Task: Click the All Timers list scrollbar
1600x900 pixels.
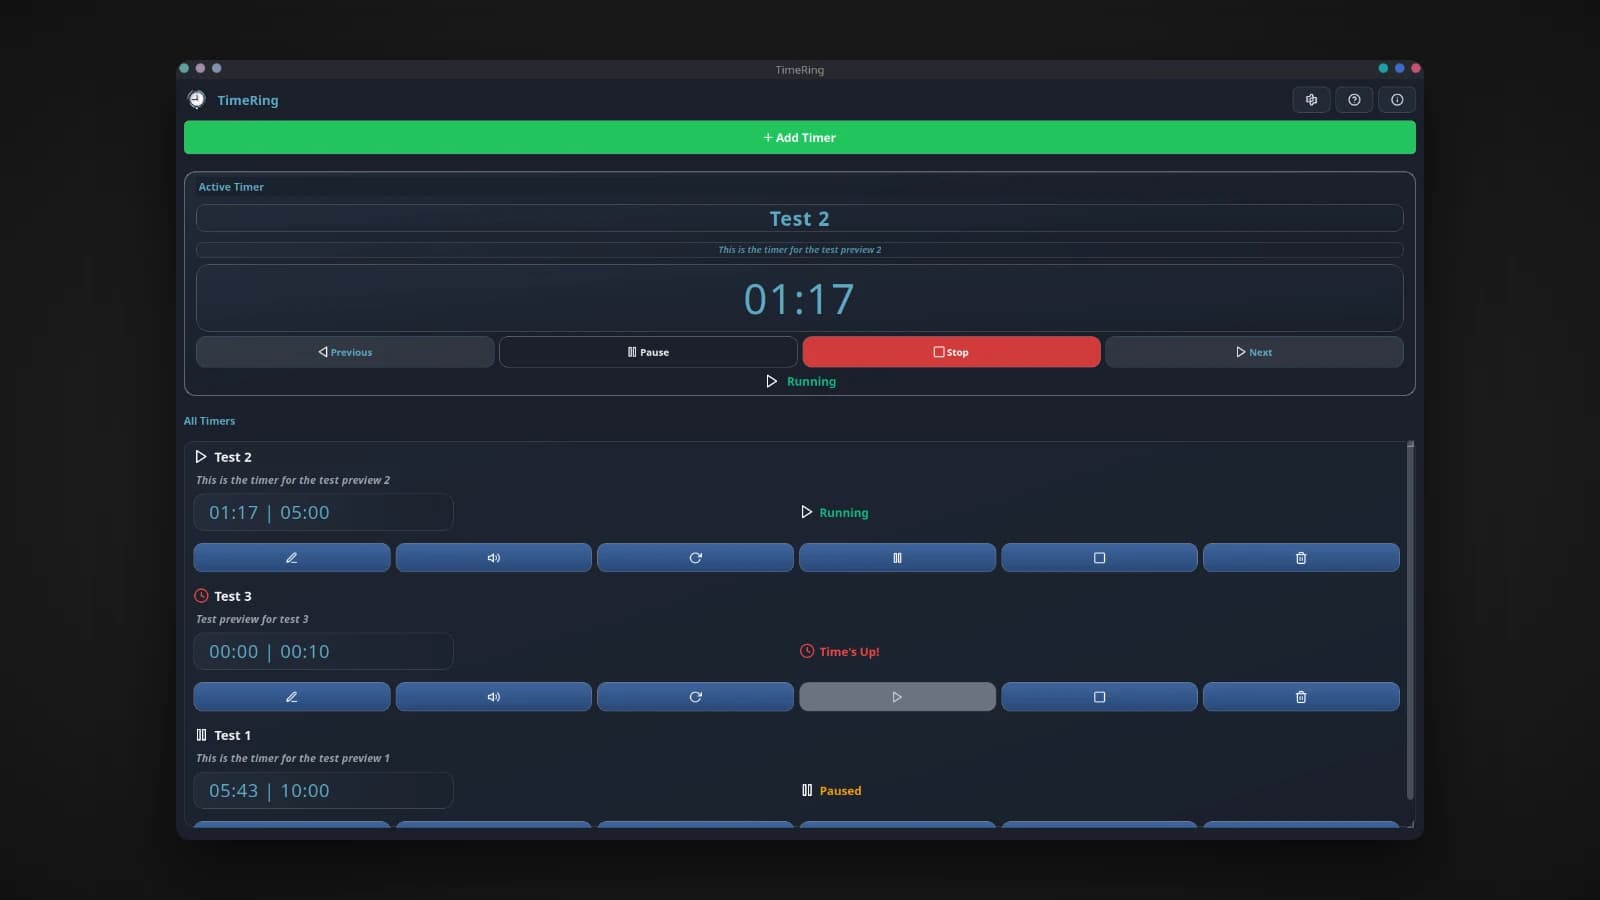Action: [1410, 620]
